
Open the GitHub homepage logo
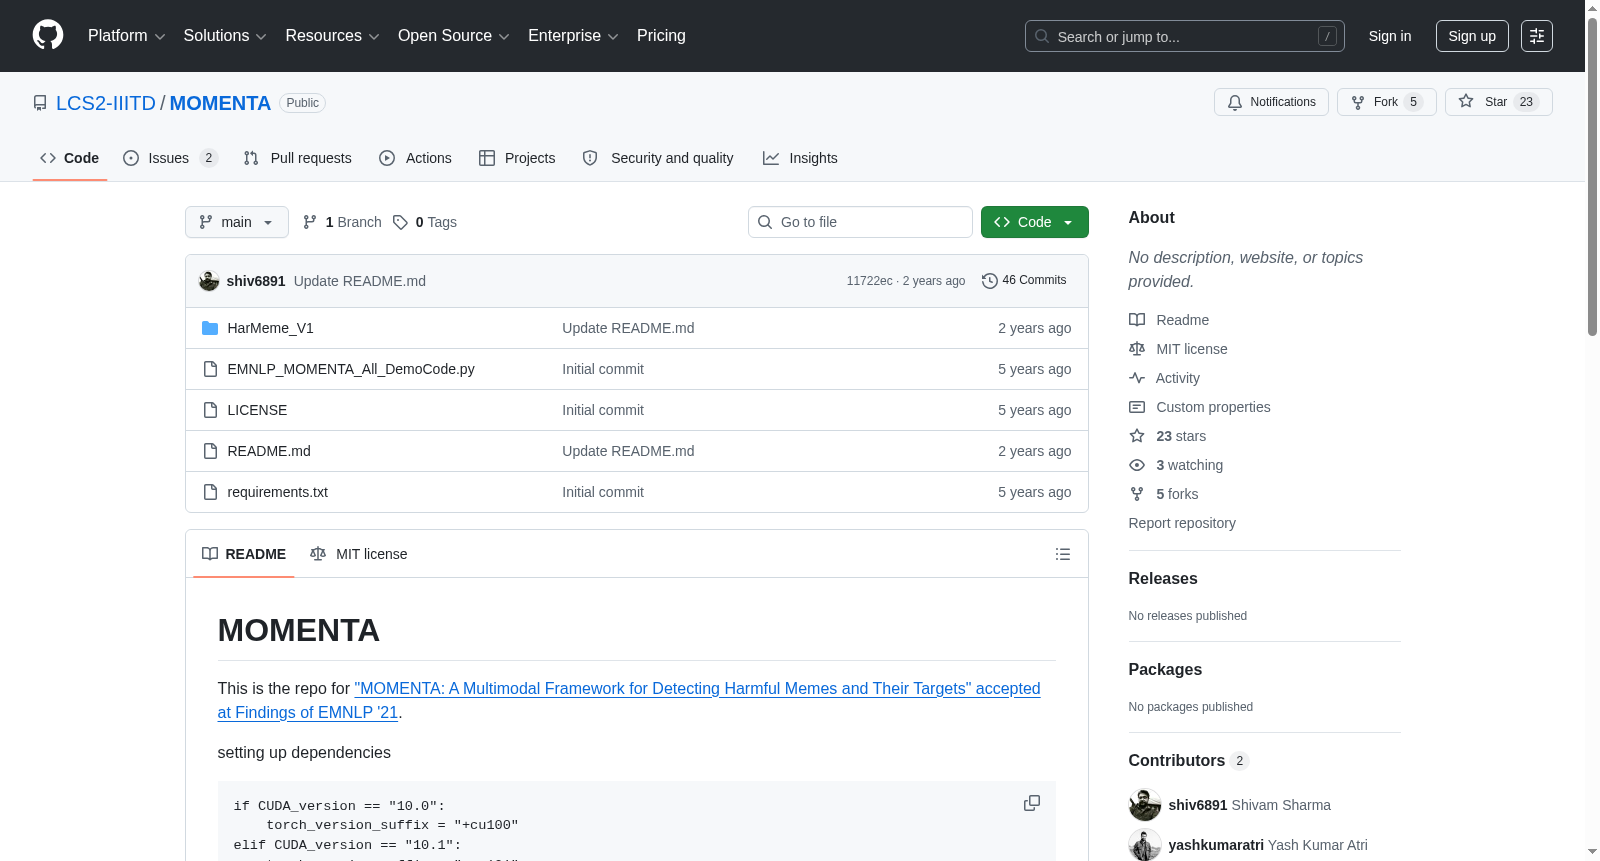pyautogui.click(x=48, y=36)
